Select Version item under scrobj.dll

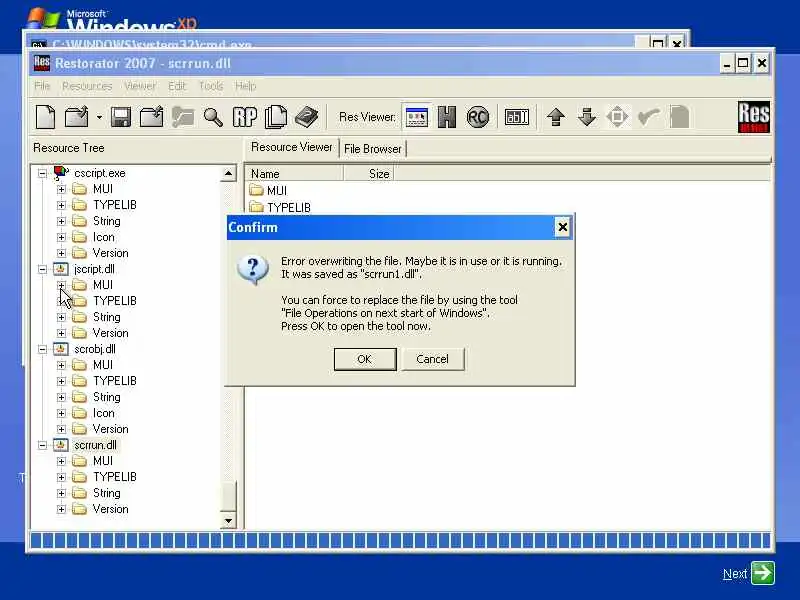[110, 429]
